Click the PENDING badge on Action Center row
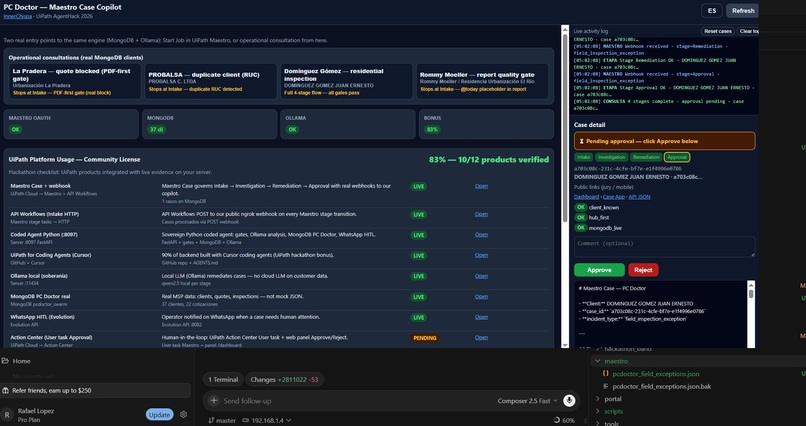 [x=425, y=338]
